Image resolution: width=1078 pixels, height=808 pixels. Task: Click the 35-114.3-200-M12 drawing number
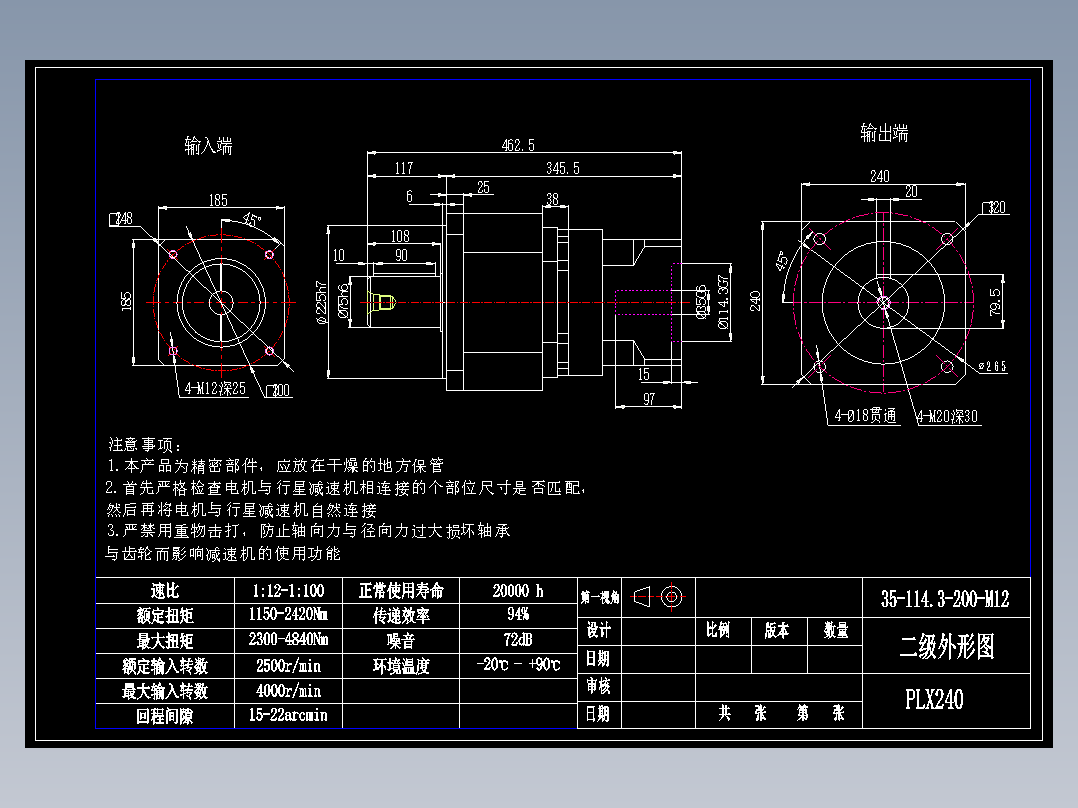946,598
